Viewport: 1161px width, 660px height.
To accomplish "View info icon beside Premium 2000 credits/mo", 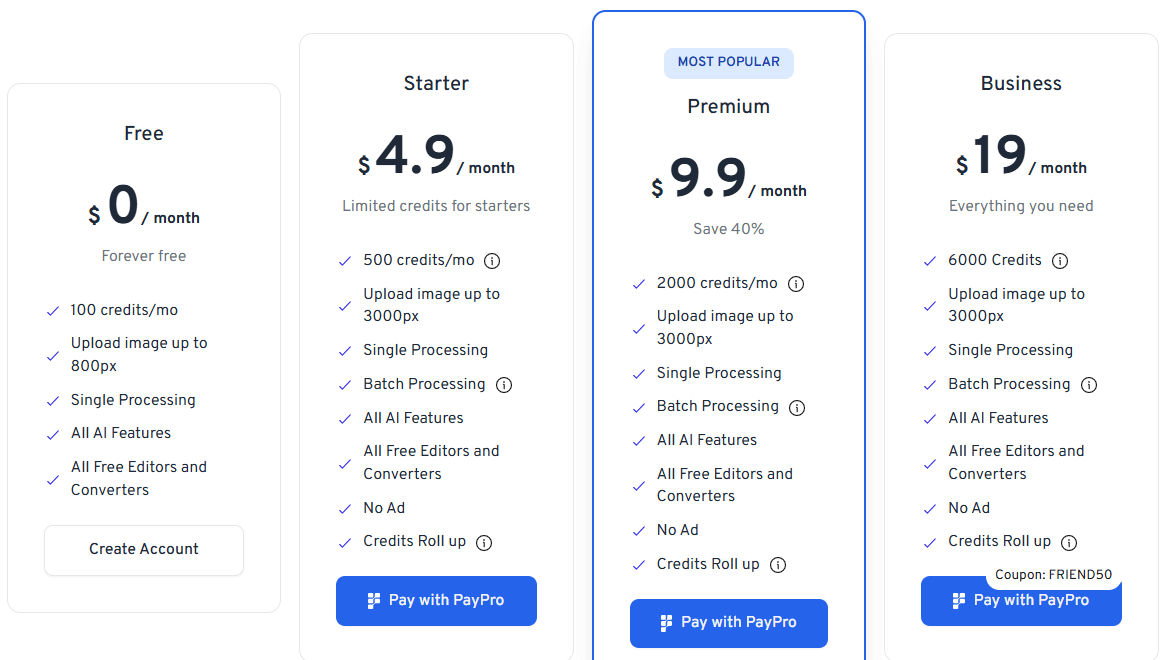I will pos(795,283).
